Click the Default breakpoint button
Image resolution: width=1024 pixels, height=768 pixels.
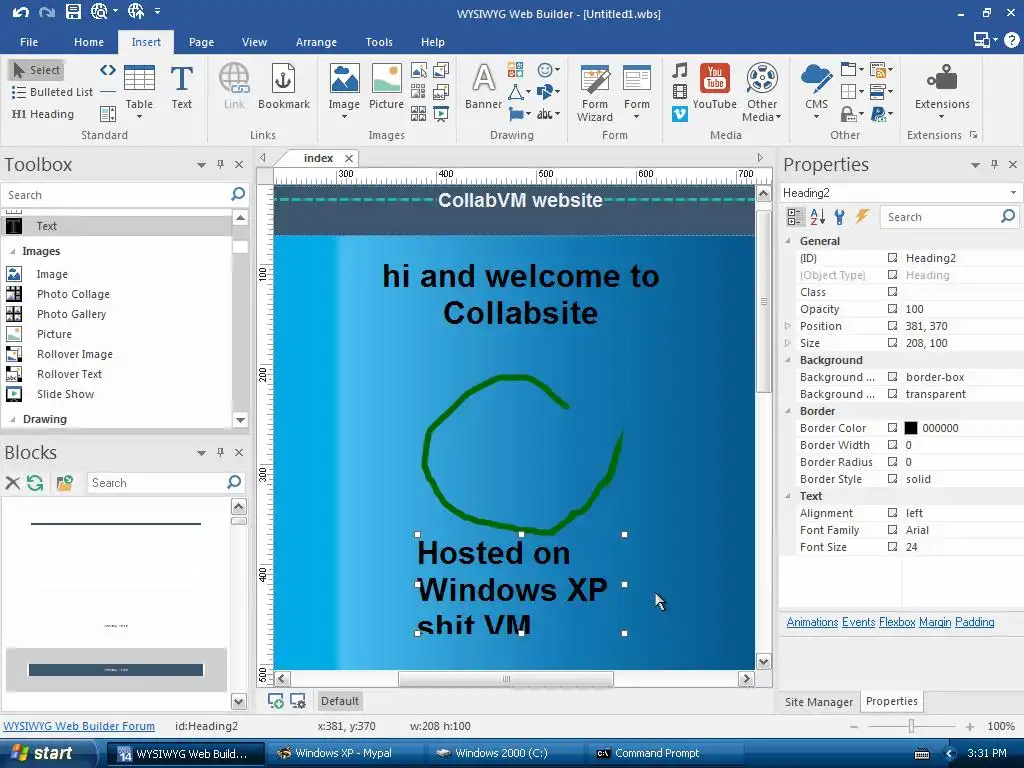pyautogui.click(x=340, y=701)
